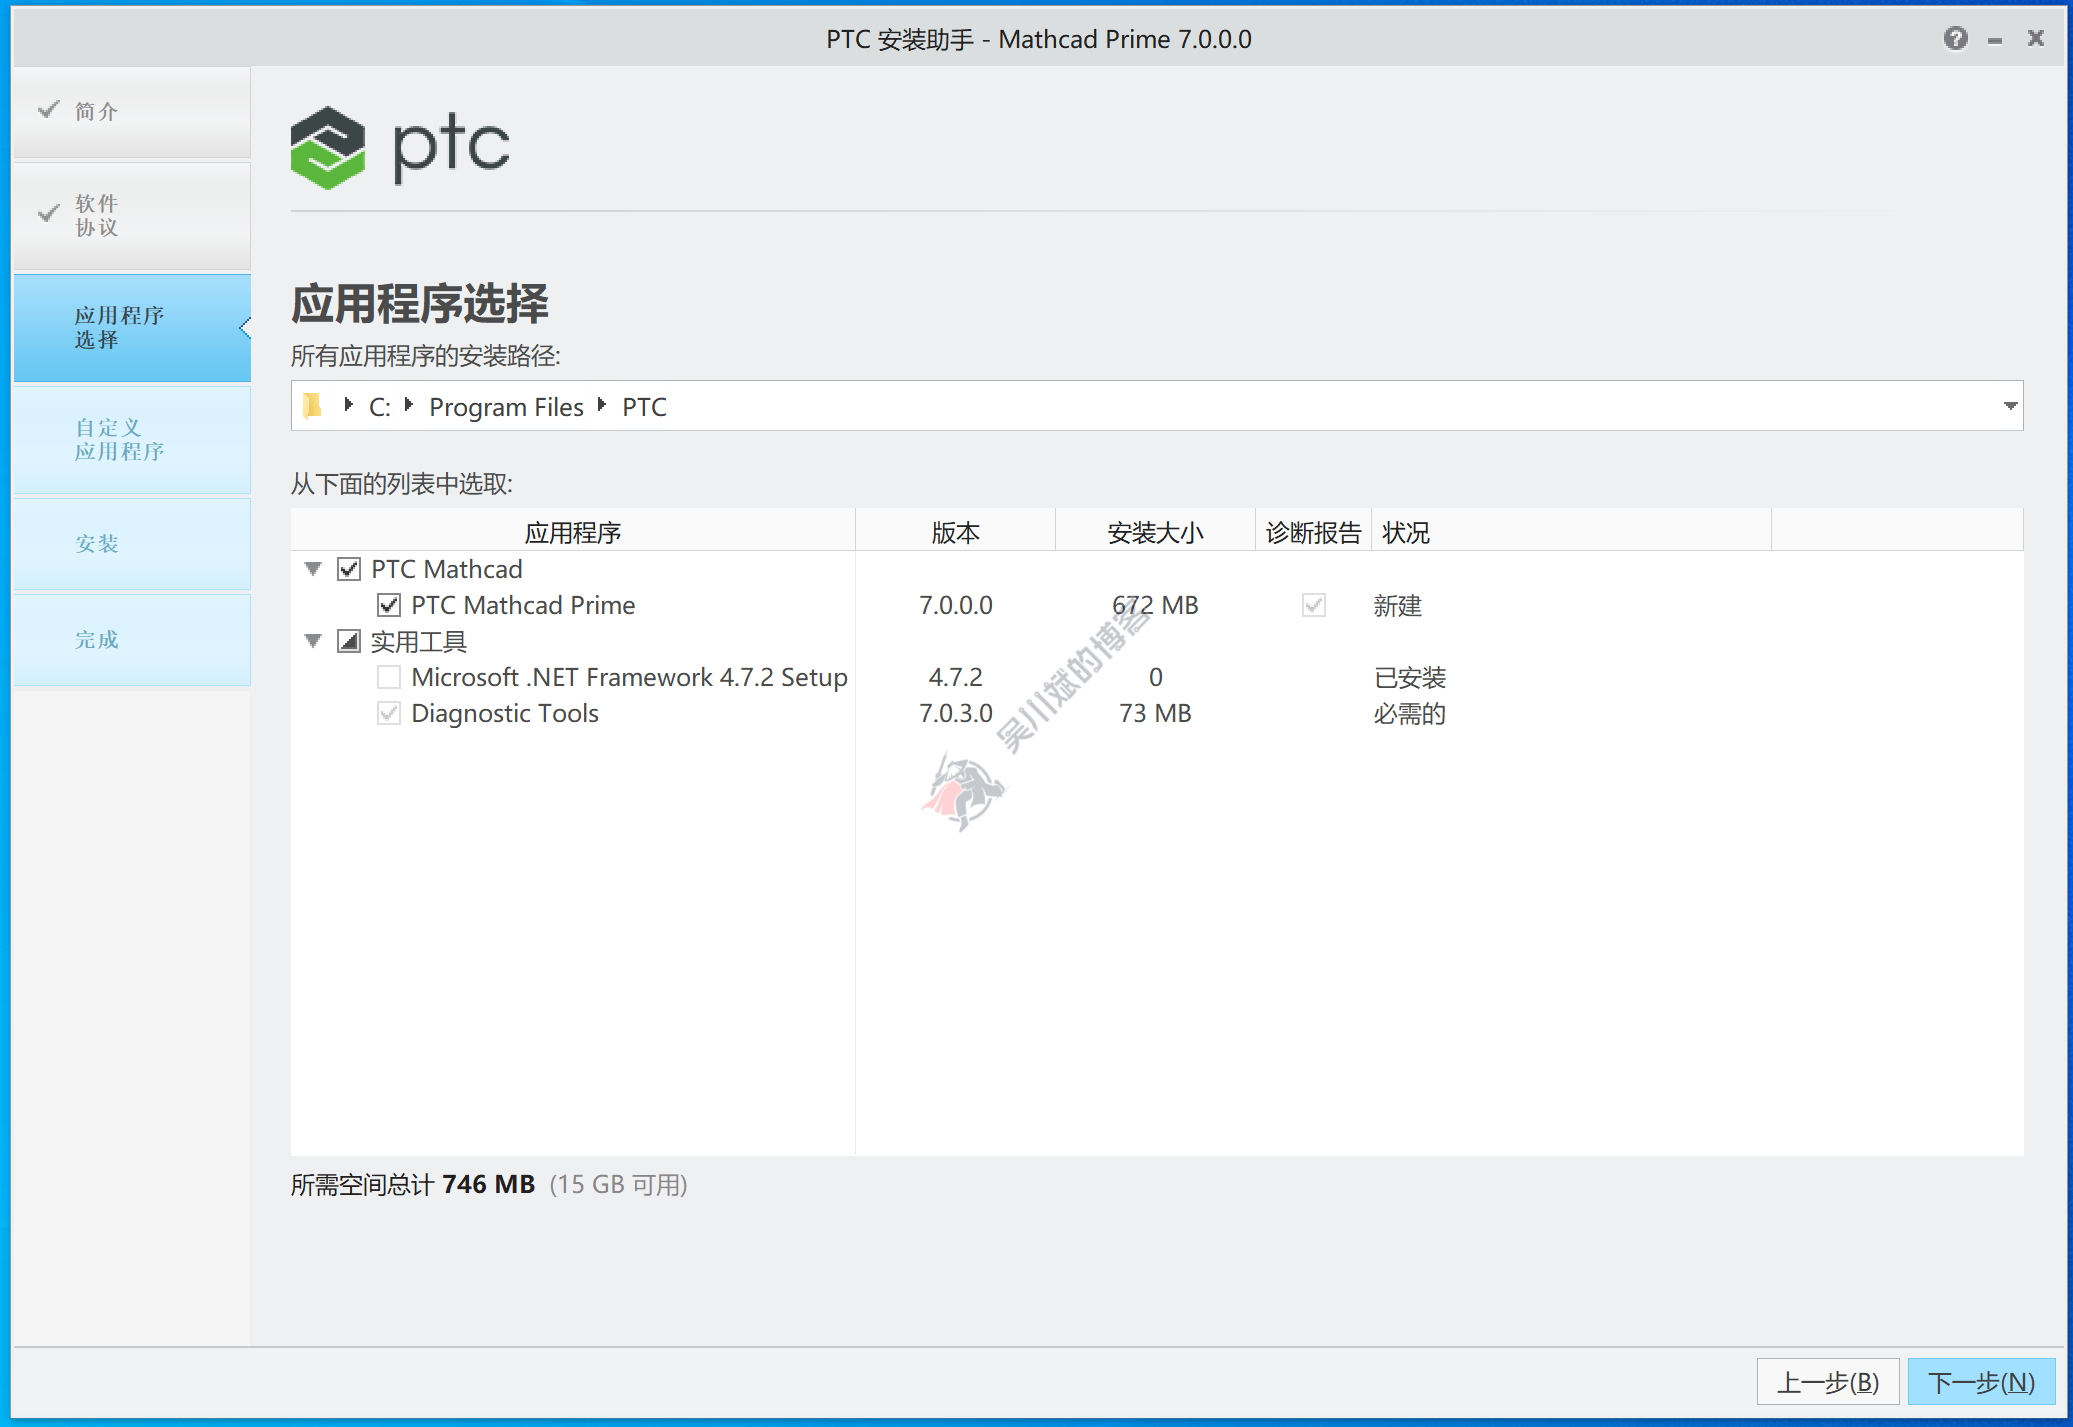Image resolution: width=2073 pixels, height=1427 pixels.
Task: Toggle the PTC Mathcad group checkbox
Action: click(x=348, y=569)
